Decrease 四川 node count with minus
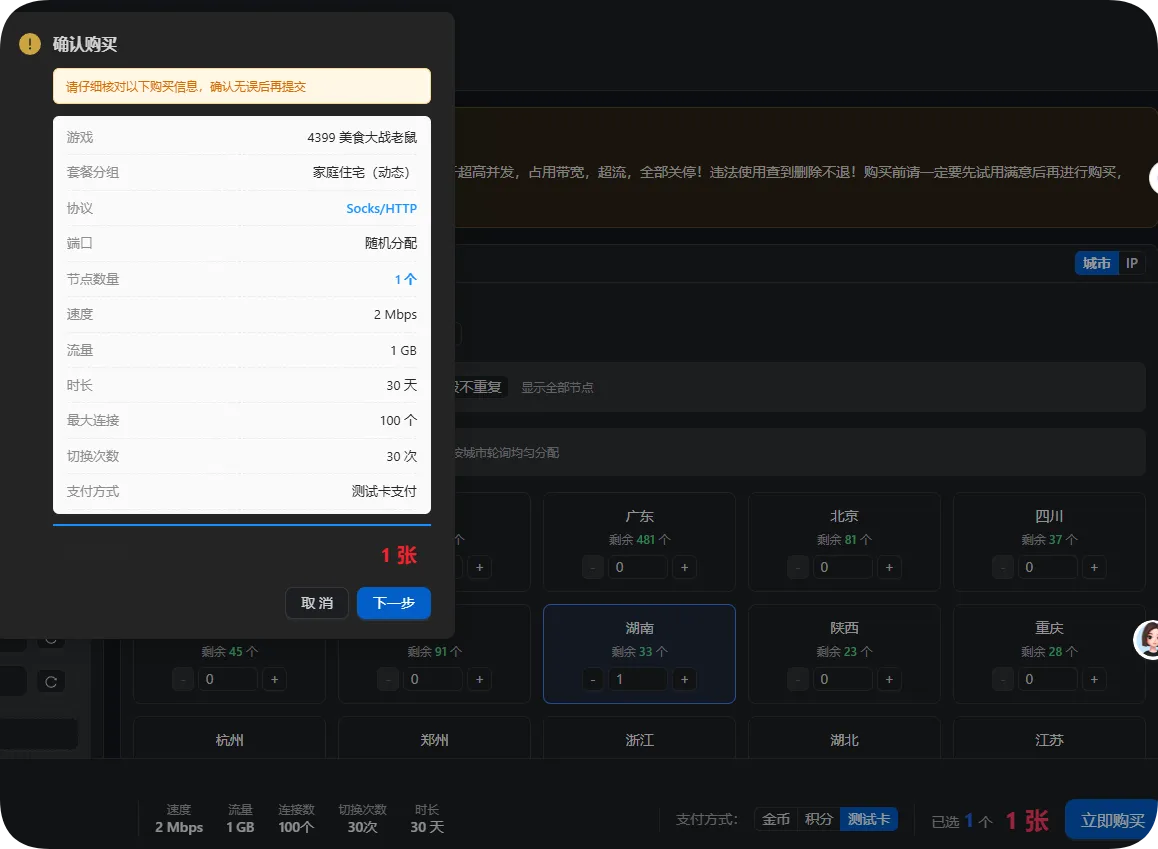The image size is (1158, 849). 1003,568
